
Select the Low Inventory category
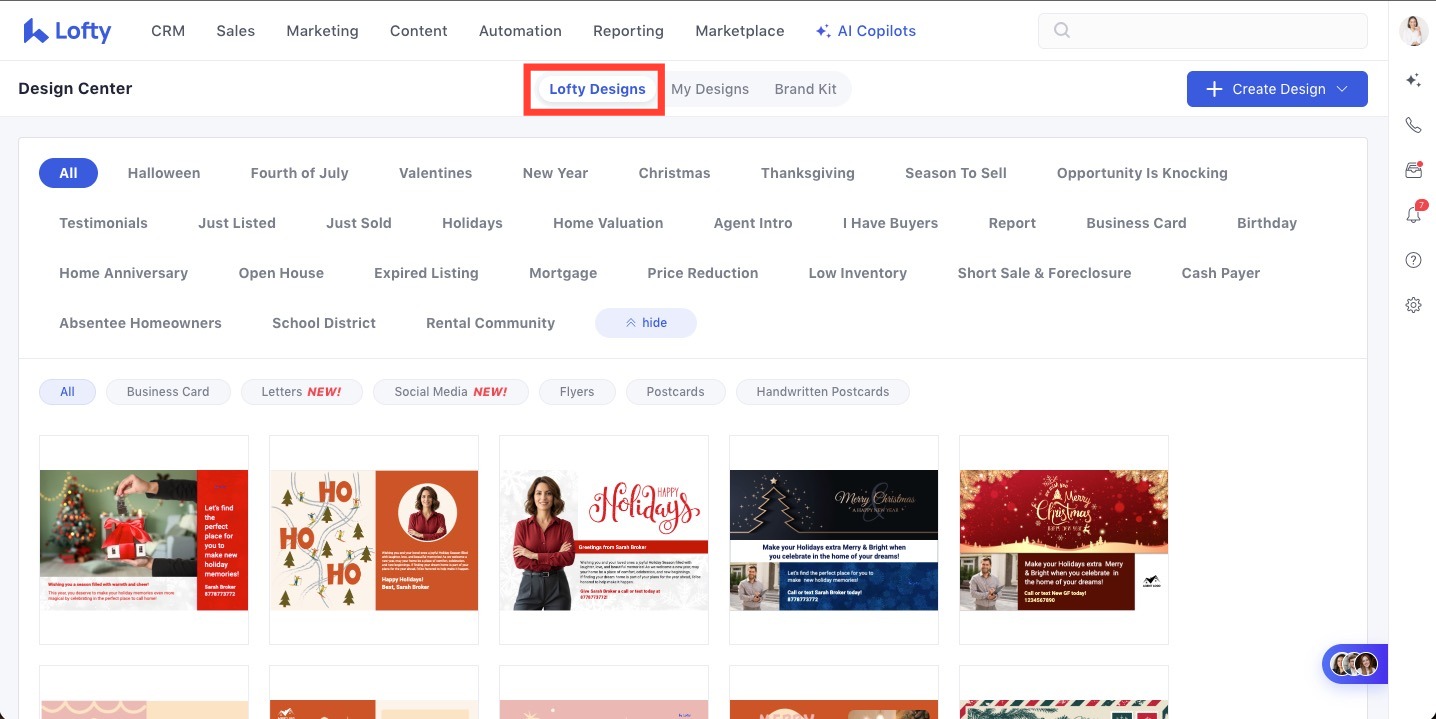pyautogui.click(x=857, y=273)
